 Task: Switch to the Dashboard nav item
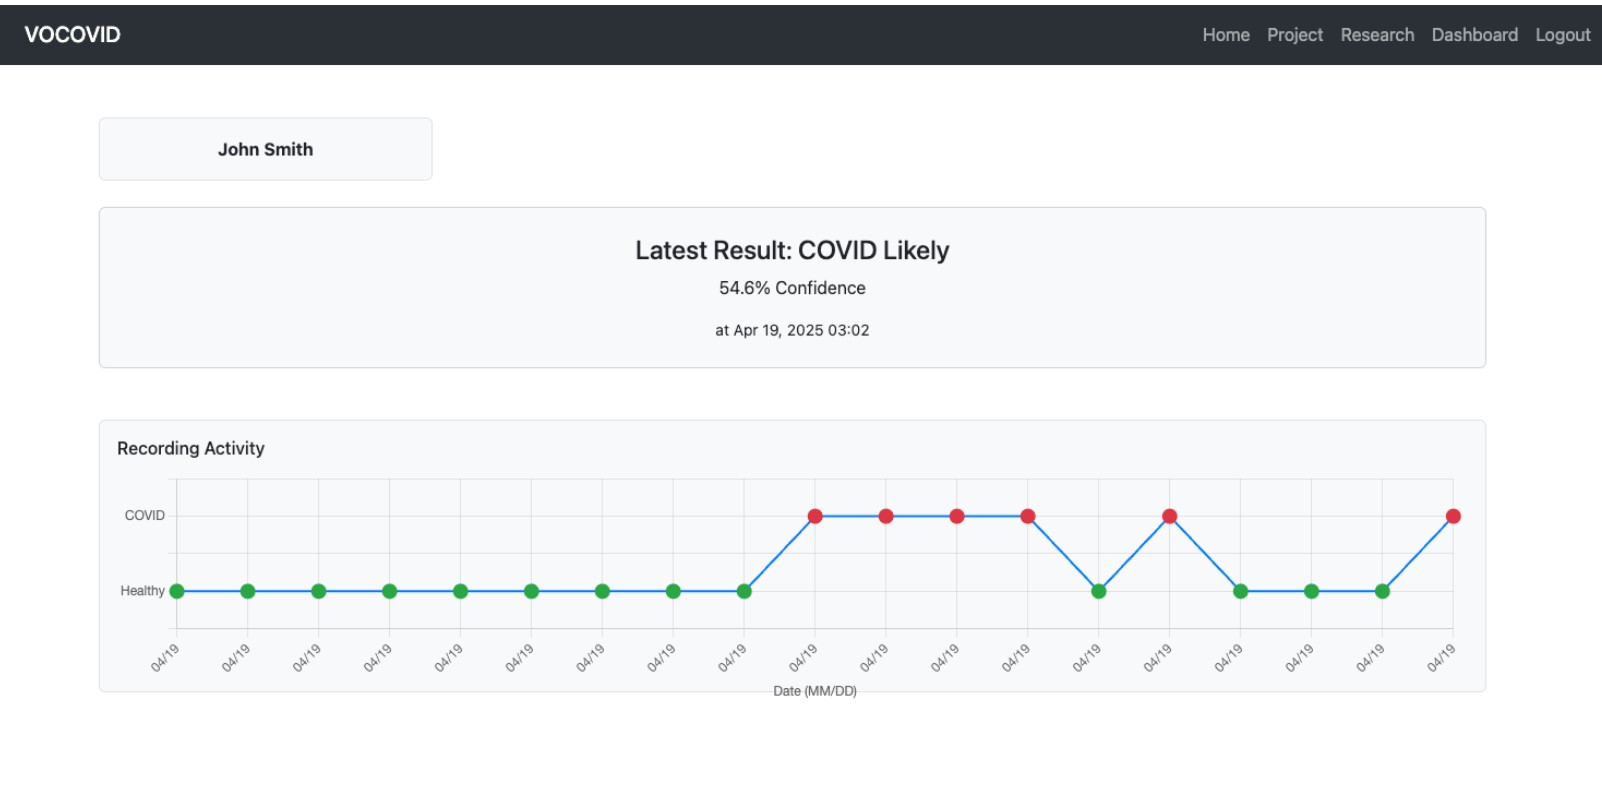coord(1474,35)
